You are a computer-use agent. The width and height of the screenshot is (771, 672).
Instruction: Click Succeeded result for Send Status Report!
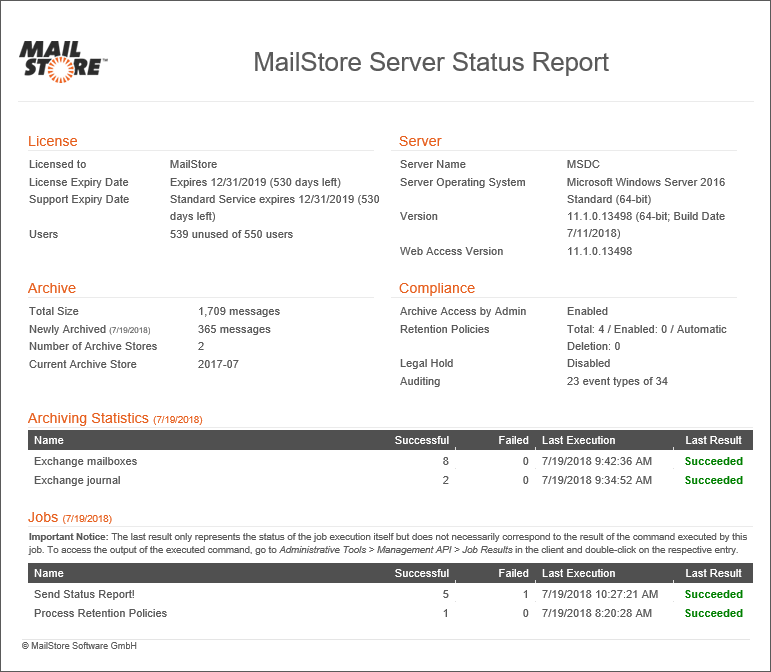713,594
